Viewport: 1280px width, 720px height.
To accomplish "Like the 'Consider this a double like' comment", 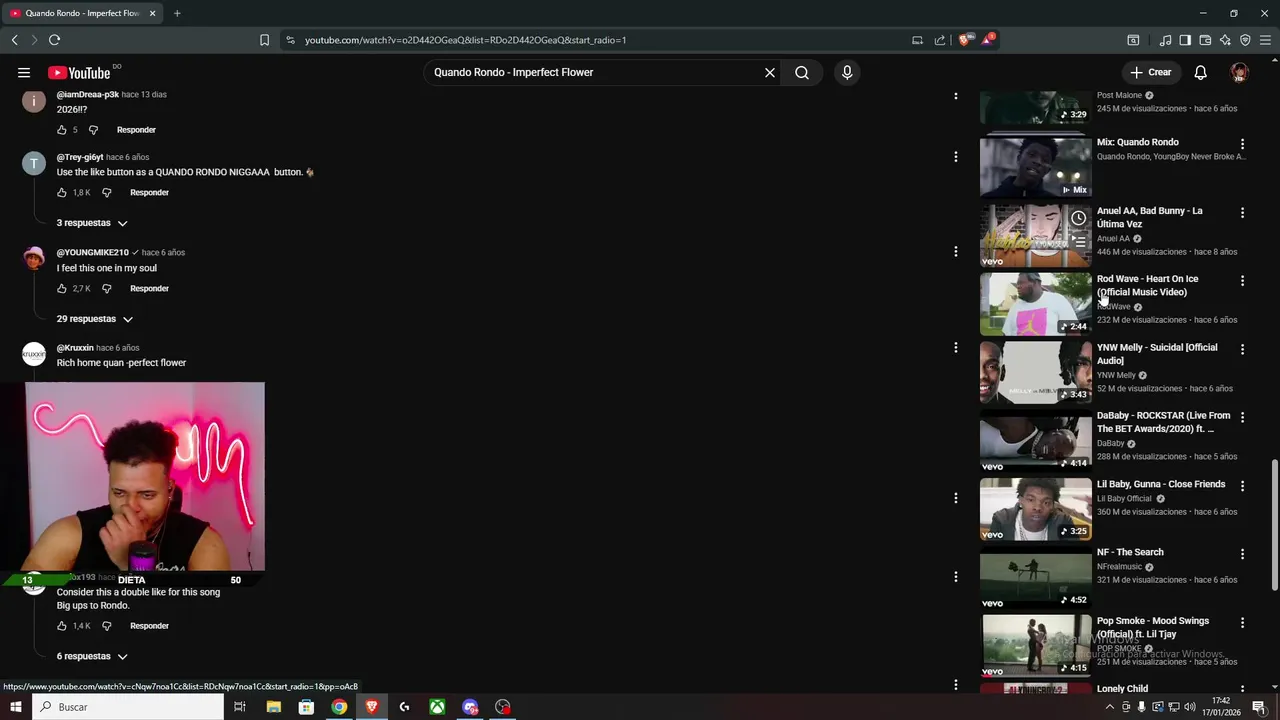I will pyautogui.click(x=62, y=626).
